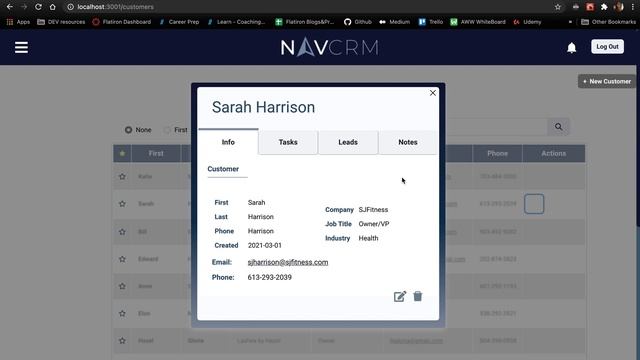Open the Apps bookmark shortcut
640x360 pixels.
[x=18, y=22]
